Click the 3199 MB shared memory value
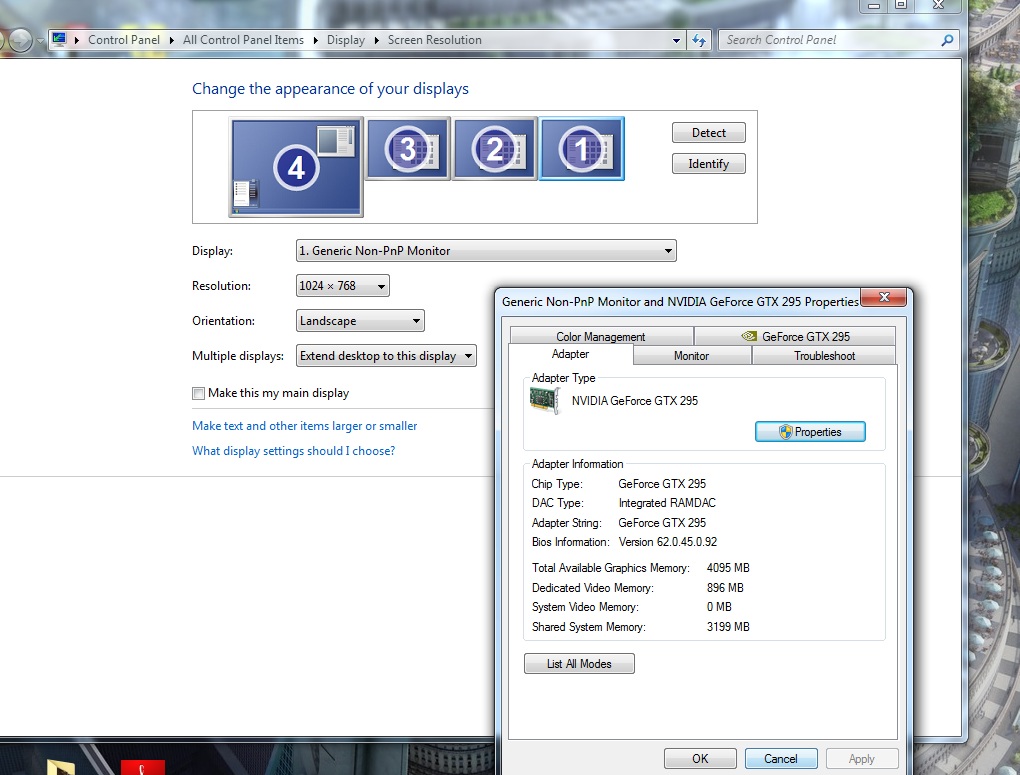1020x775 pixels. (728, 627)
